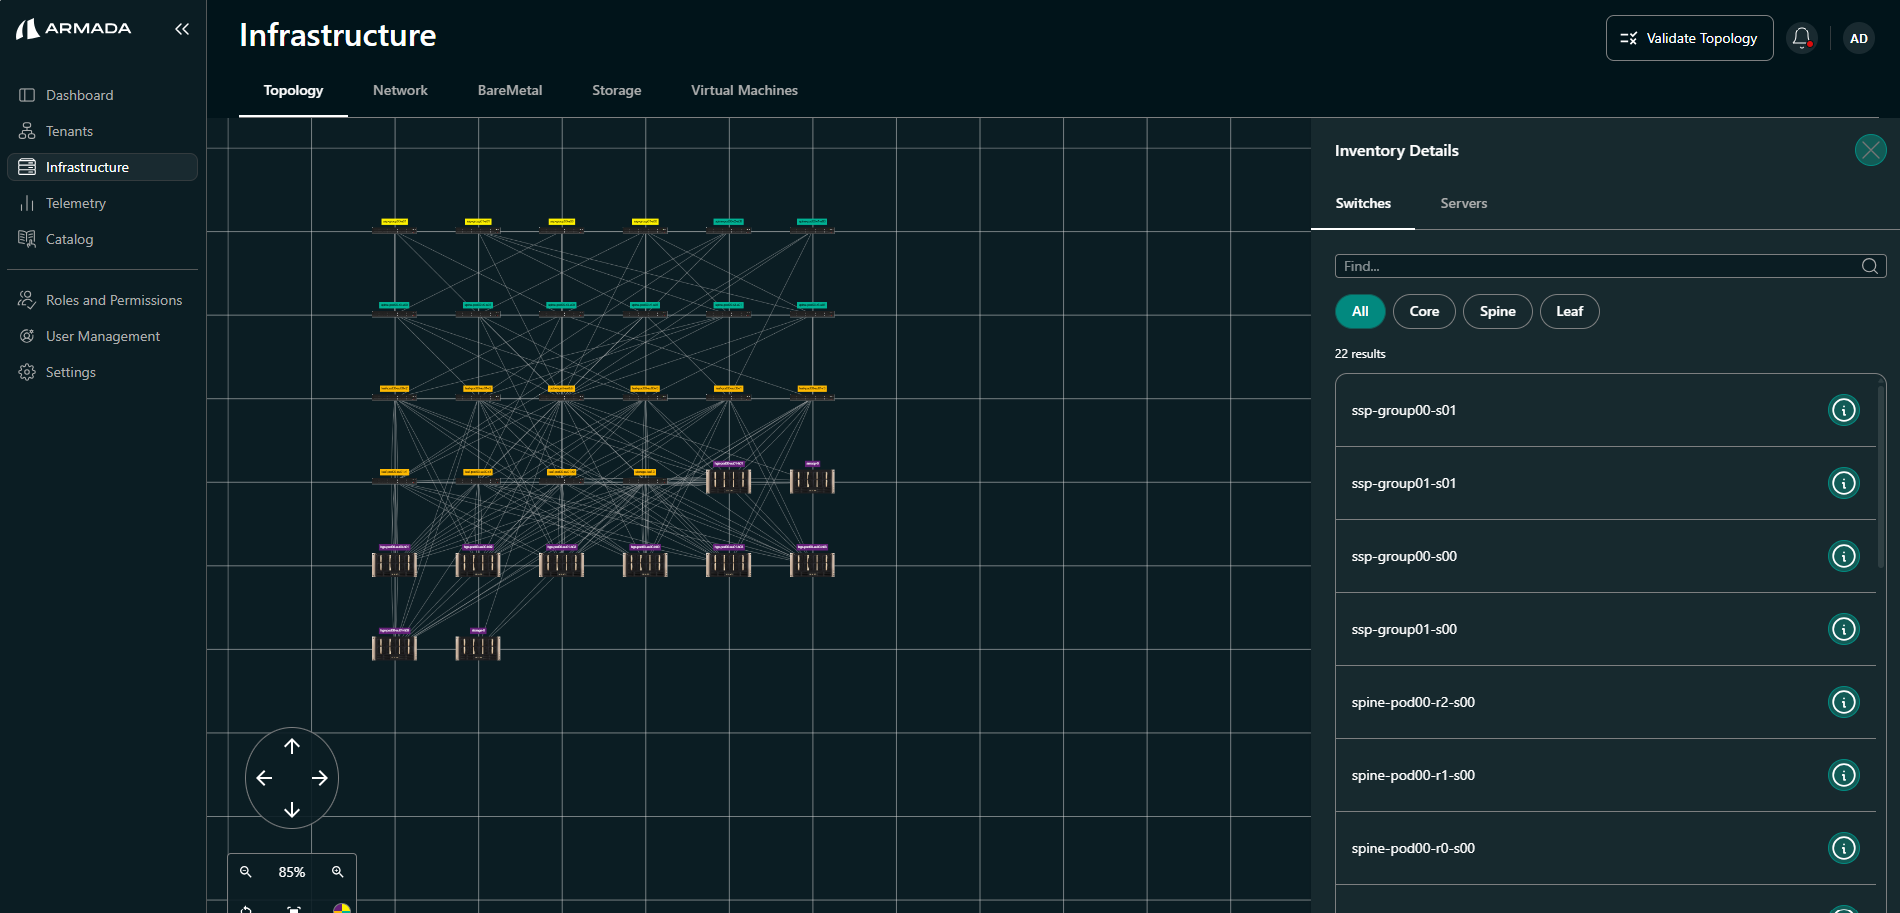Viewport: 1900px width, 913px height.
Task: Click the Validate Topology button
Action: tap(1689, 38)
